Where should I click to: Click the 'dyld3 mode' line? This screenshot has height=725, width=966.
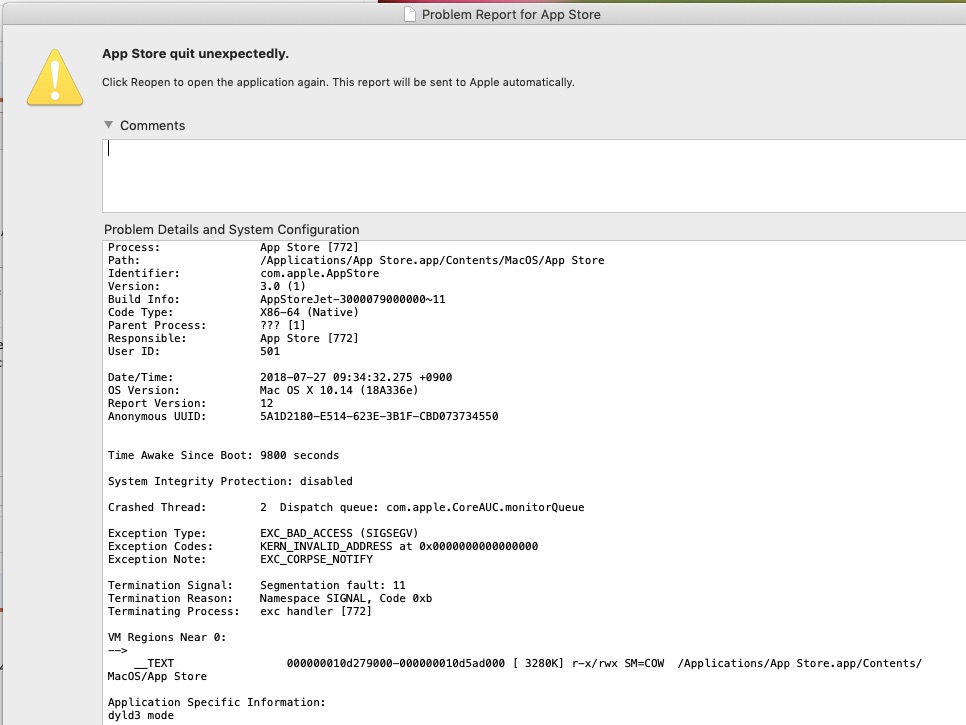pyautogui.click(x=140, y=715)
